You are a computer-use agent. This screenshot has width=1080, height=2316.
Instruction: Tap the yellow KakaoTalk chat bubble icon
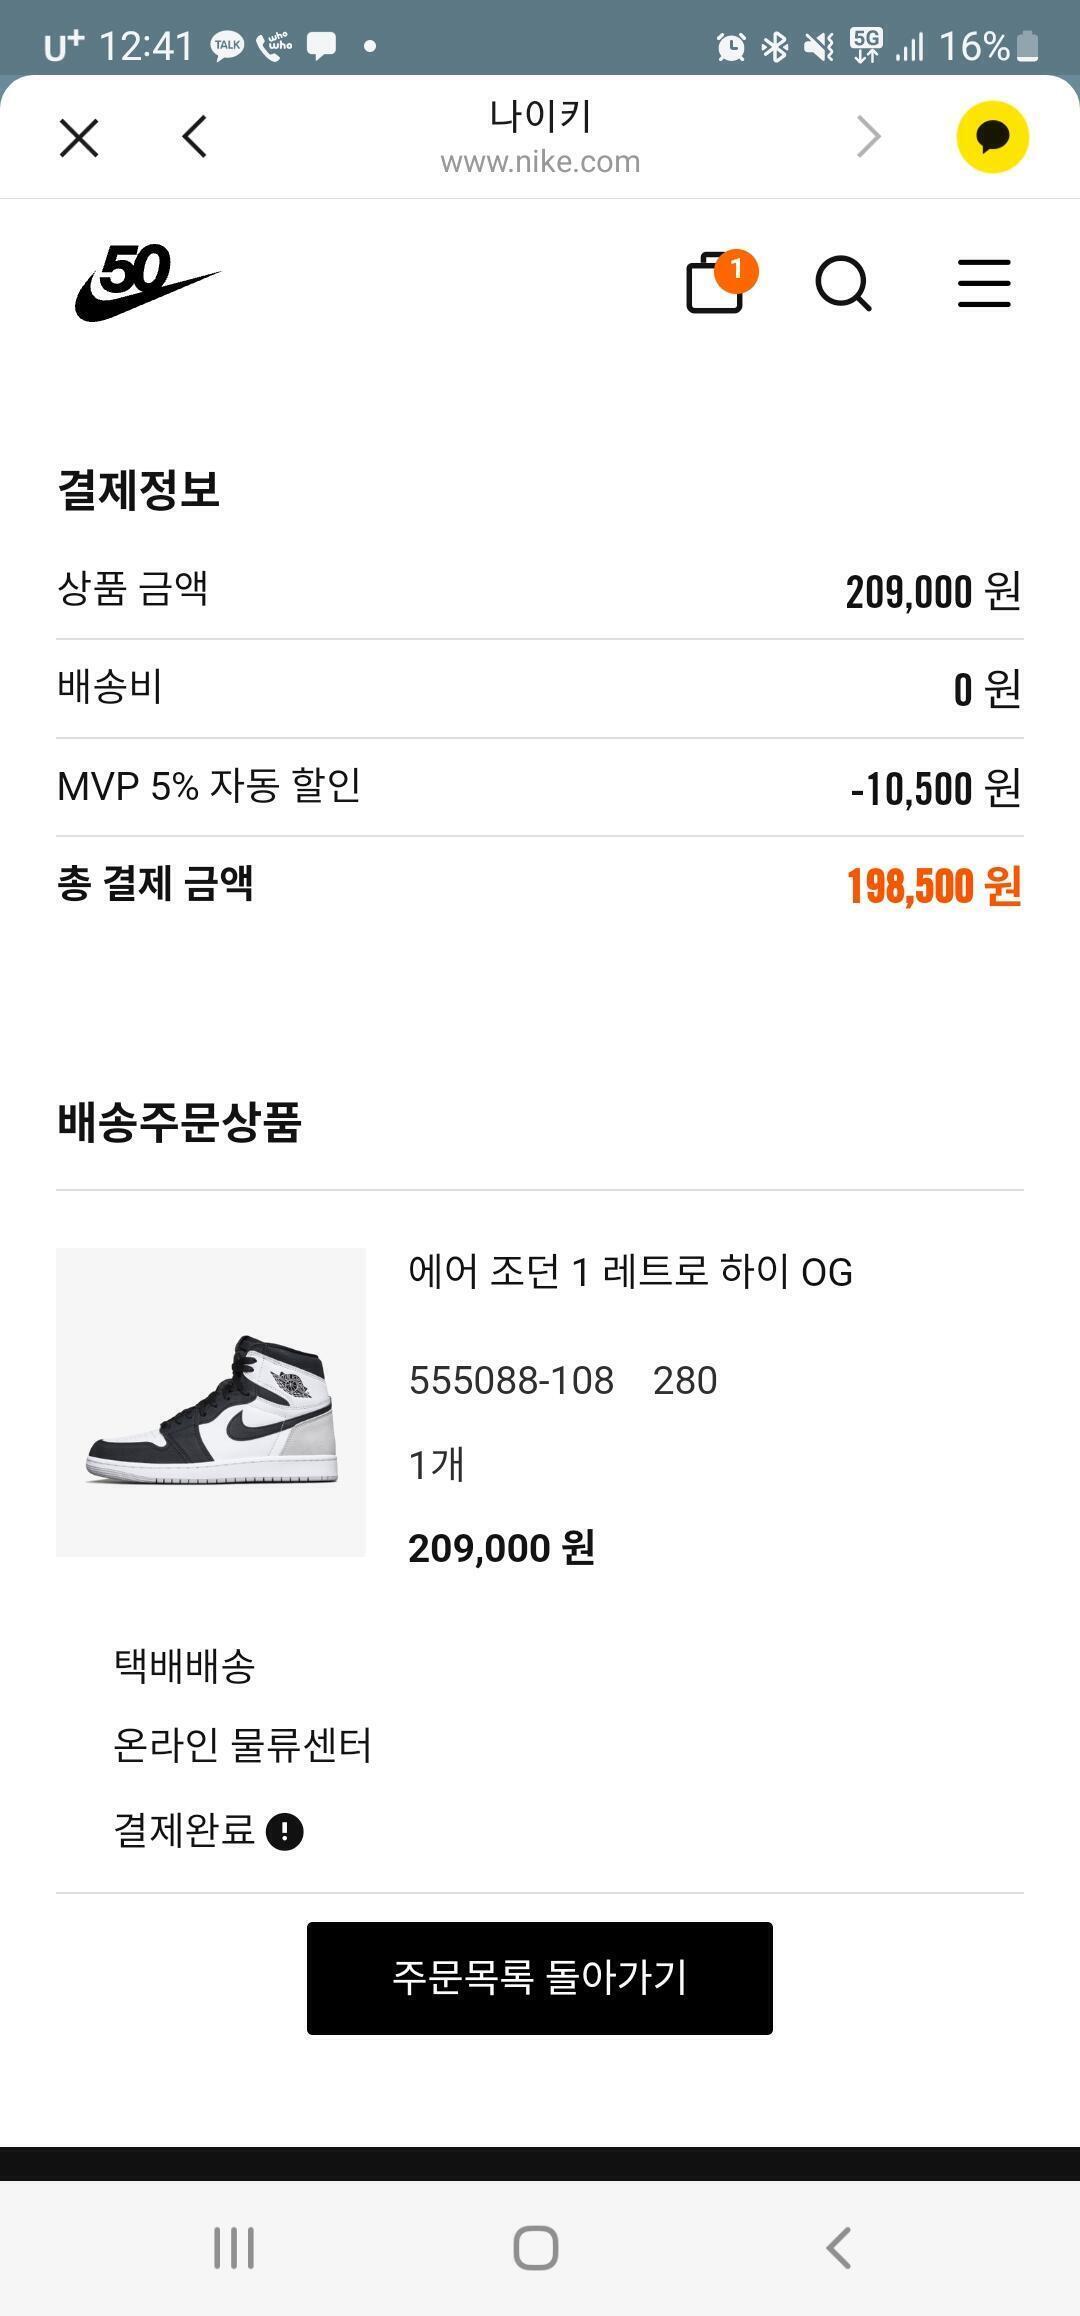(992, 137)
